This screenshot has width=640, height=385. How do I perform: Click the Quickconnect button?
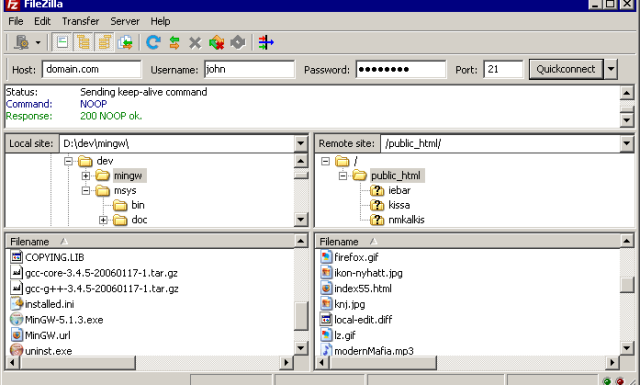click(566, 69)
